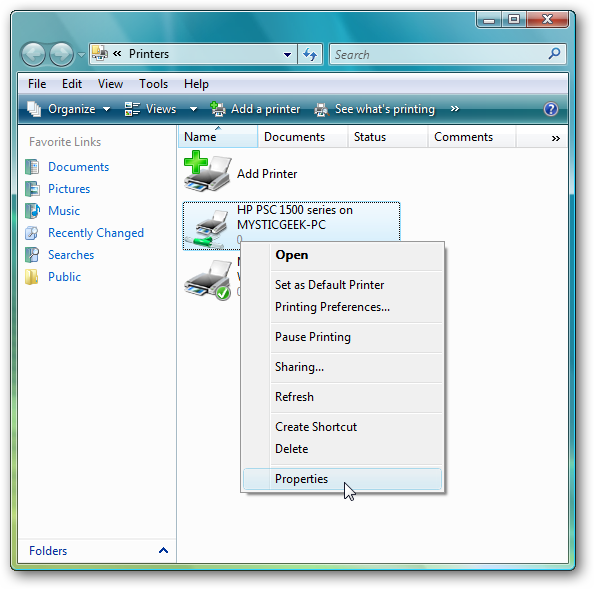This screenshot has width=594, height=589.
Task: Click inside the Search input field
Action: [439, 55]
